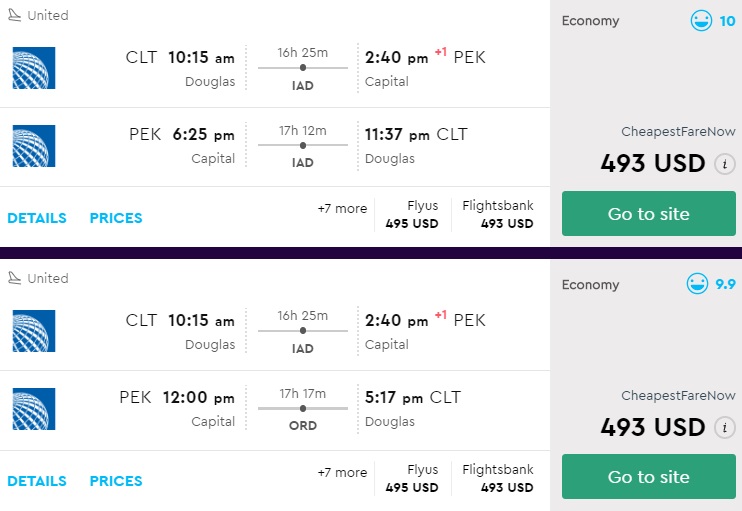Click United logo on second result's outbound flight
742x511 pixels.
(x=34, y=331)
